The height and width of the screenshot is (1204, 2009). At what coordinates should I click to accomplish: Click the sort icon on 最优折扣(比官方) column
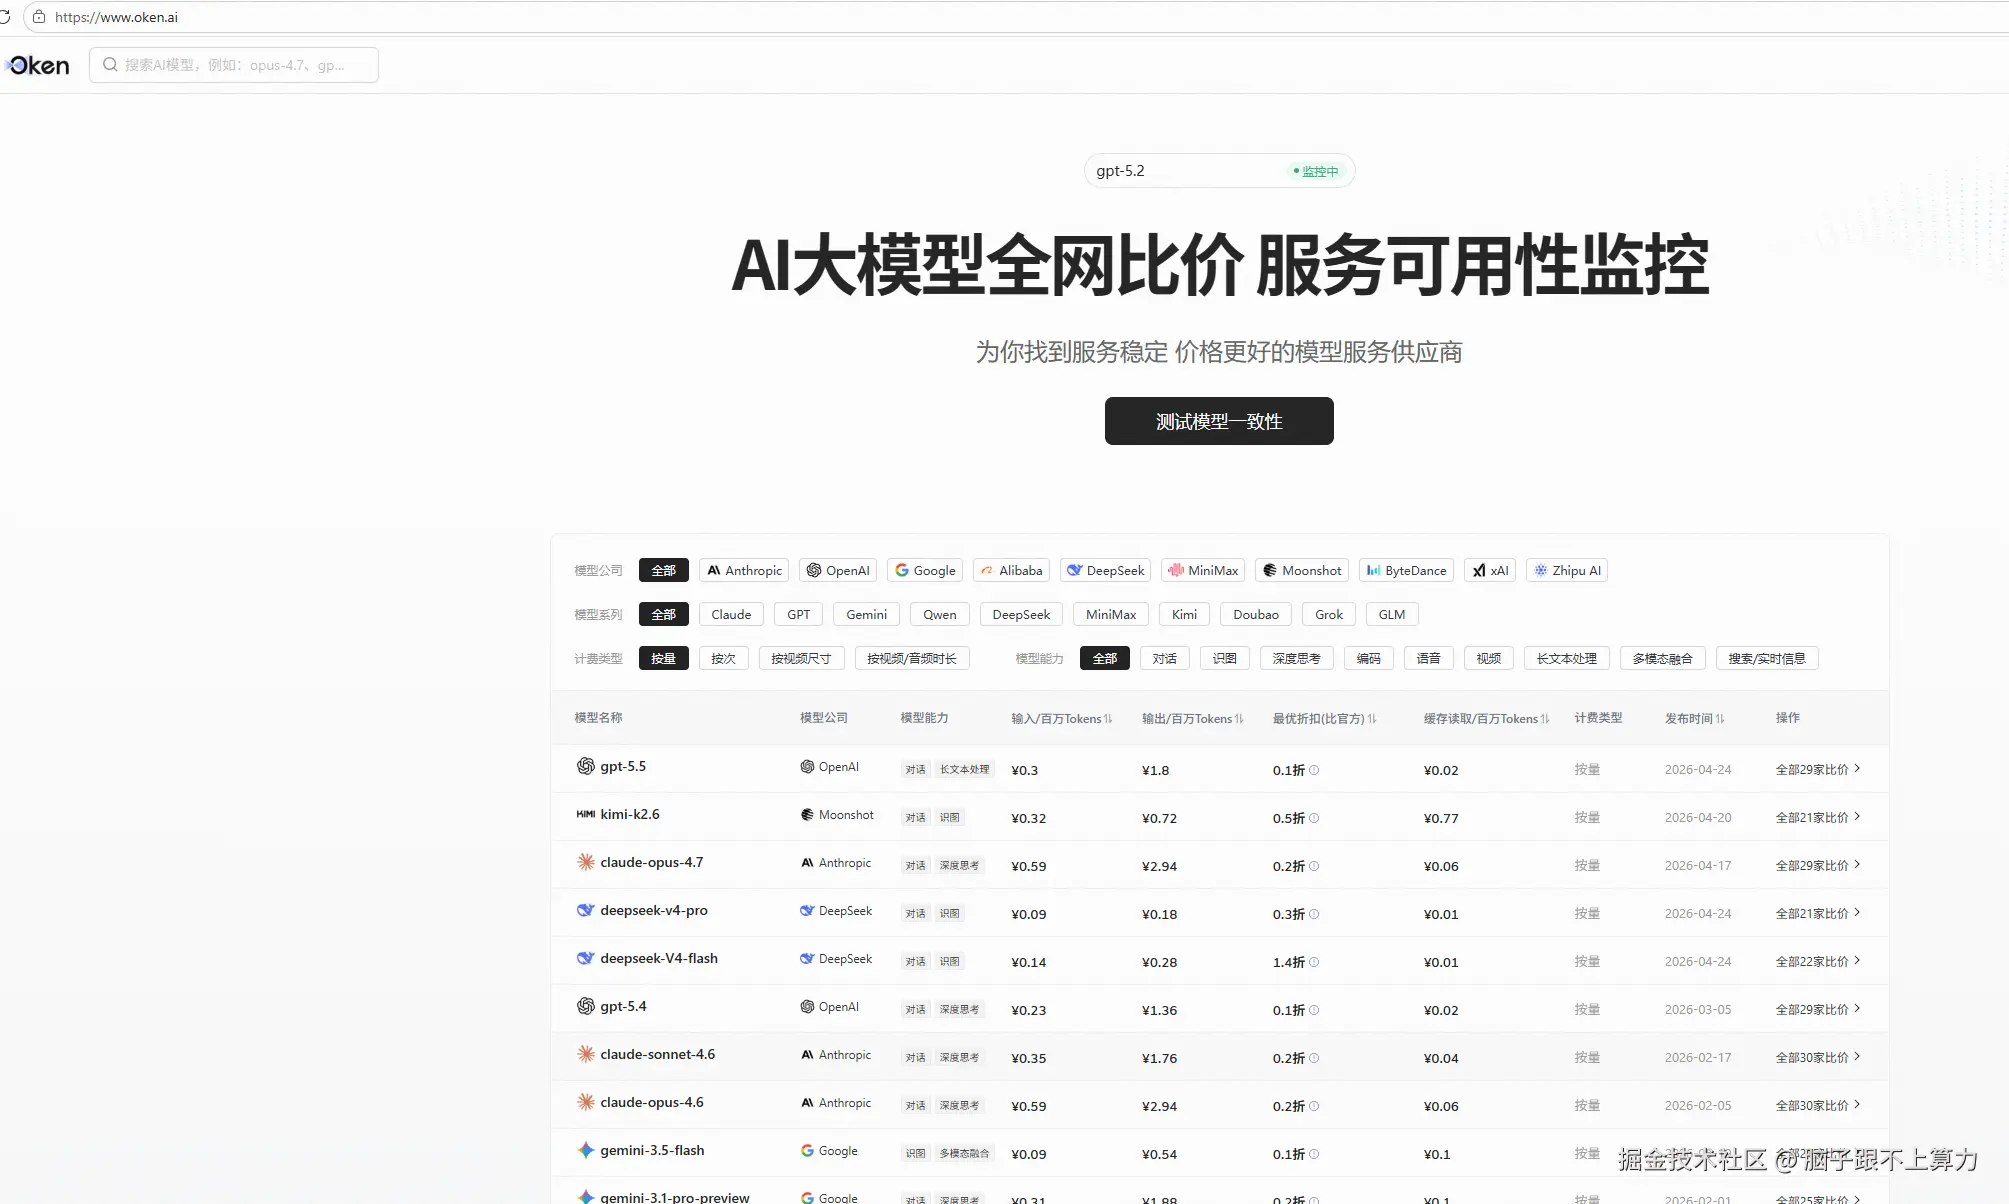point(1372,719)
